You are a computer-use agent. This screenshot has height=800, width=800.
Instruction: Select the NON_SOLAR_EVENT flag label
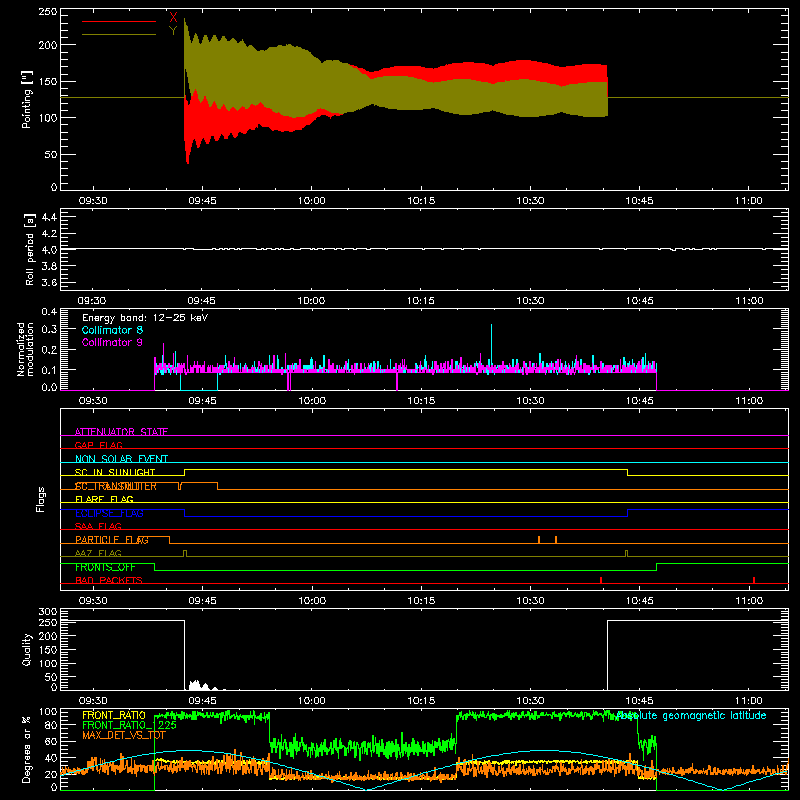121,459
